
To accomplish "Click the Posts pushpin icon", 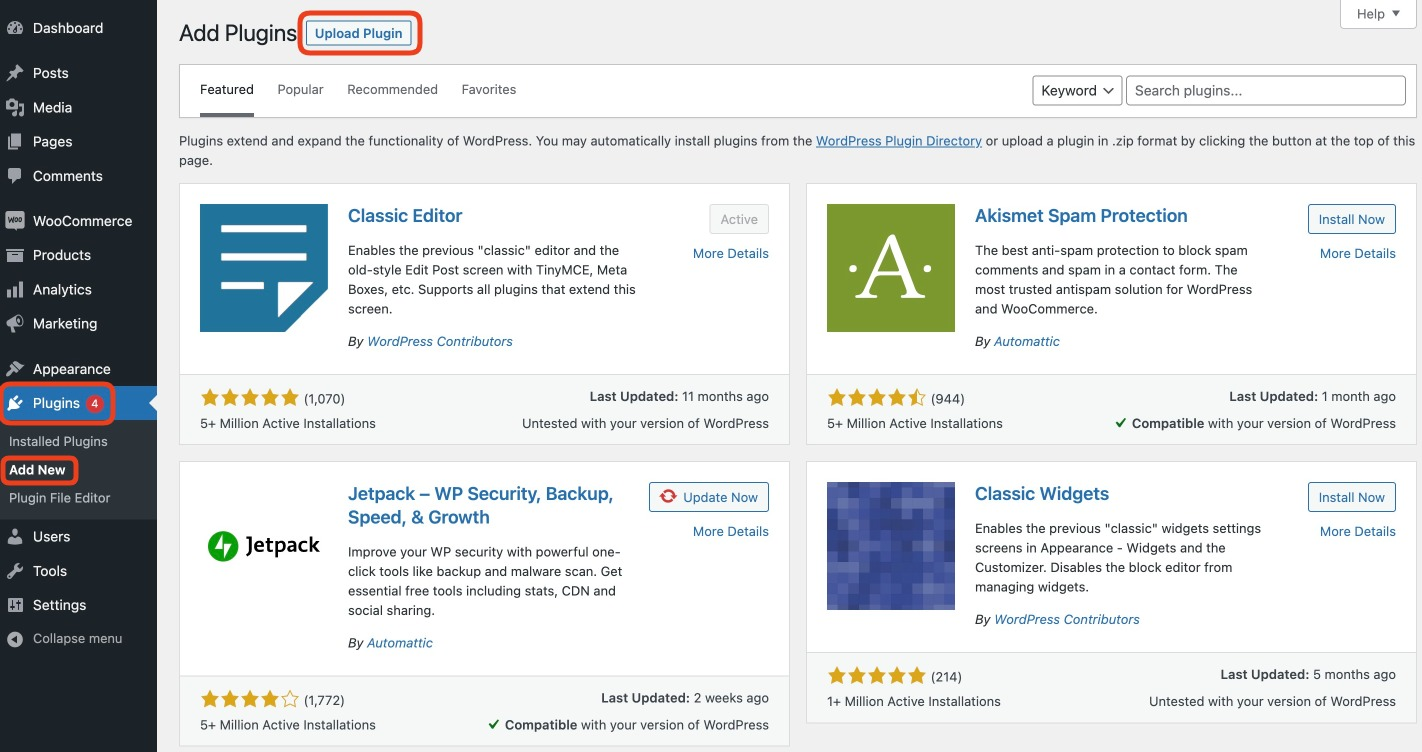I will [x=15, y=73].
